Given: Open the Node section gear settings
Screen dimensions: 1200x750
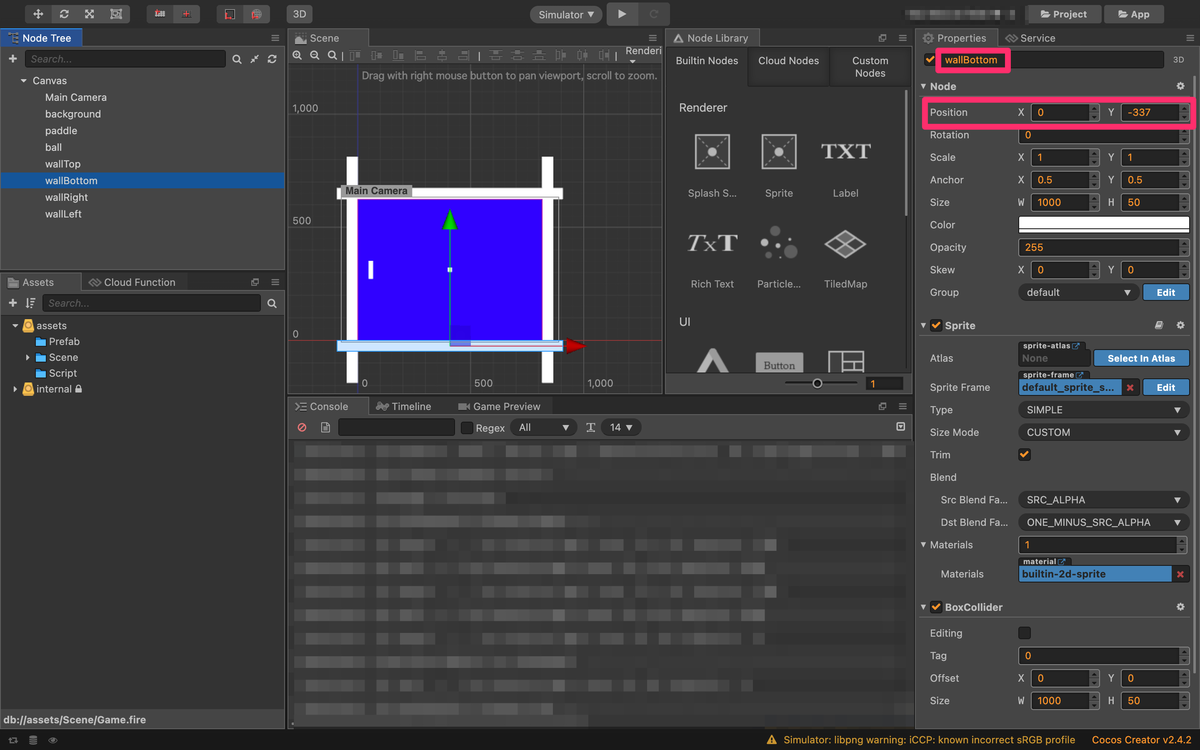Looking at the screenshot, I should [1180, 87].
